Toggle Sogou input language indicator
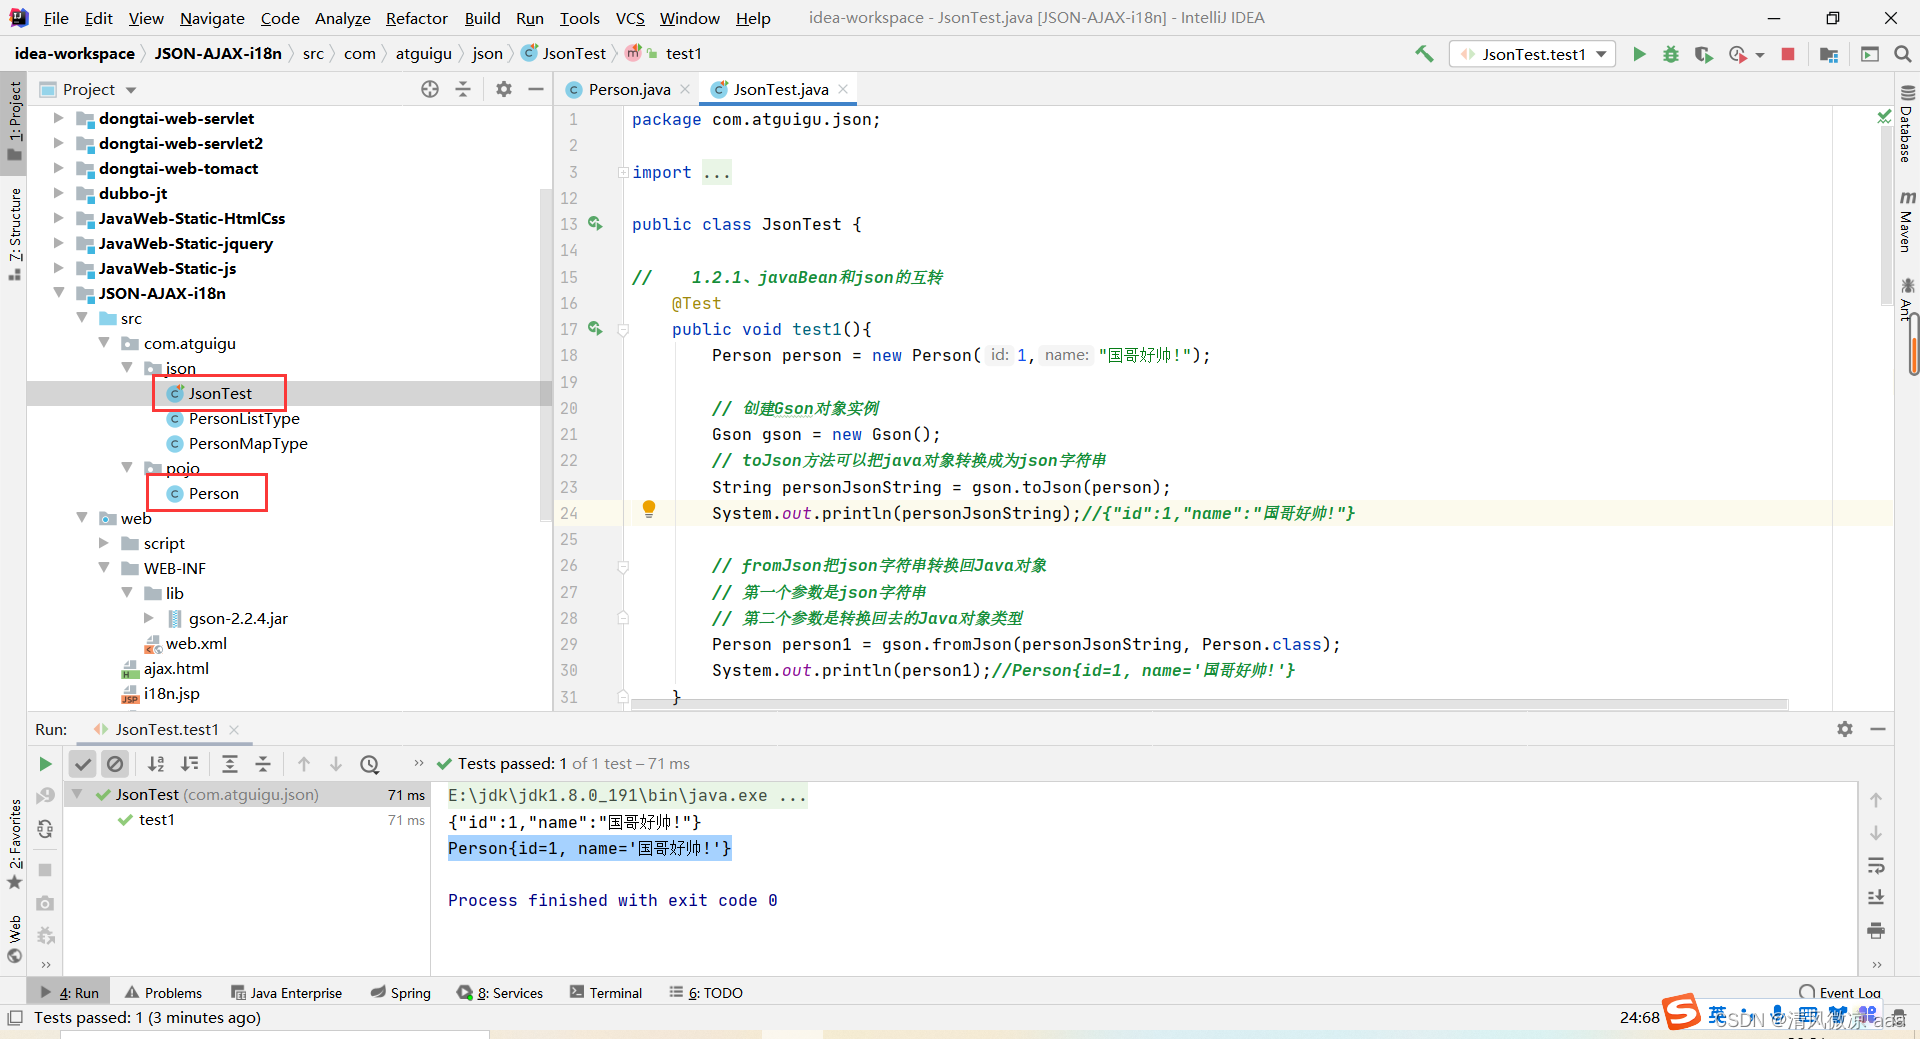Screen dimensions: 1920x1039 (x=1717, y=1014)
